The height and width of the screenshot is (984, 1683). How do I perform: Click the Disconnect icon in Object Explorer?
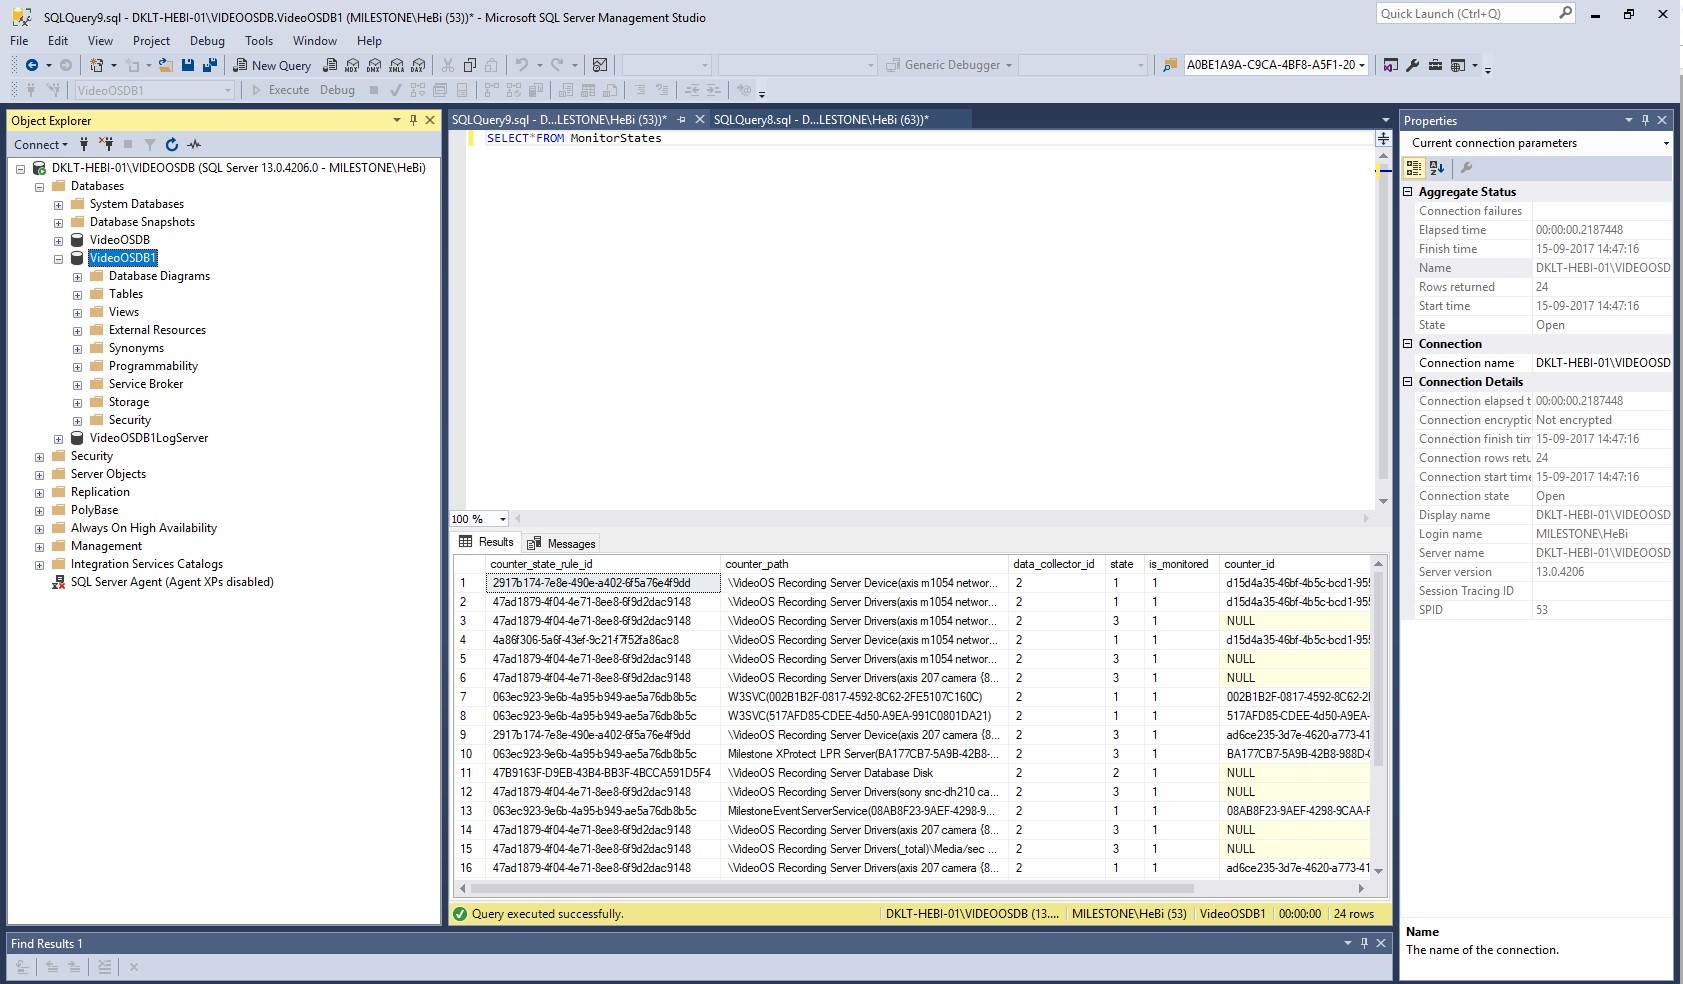click(106, 144)
